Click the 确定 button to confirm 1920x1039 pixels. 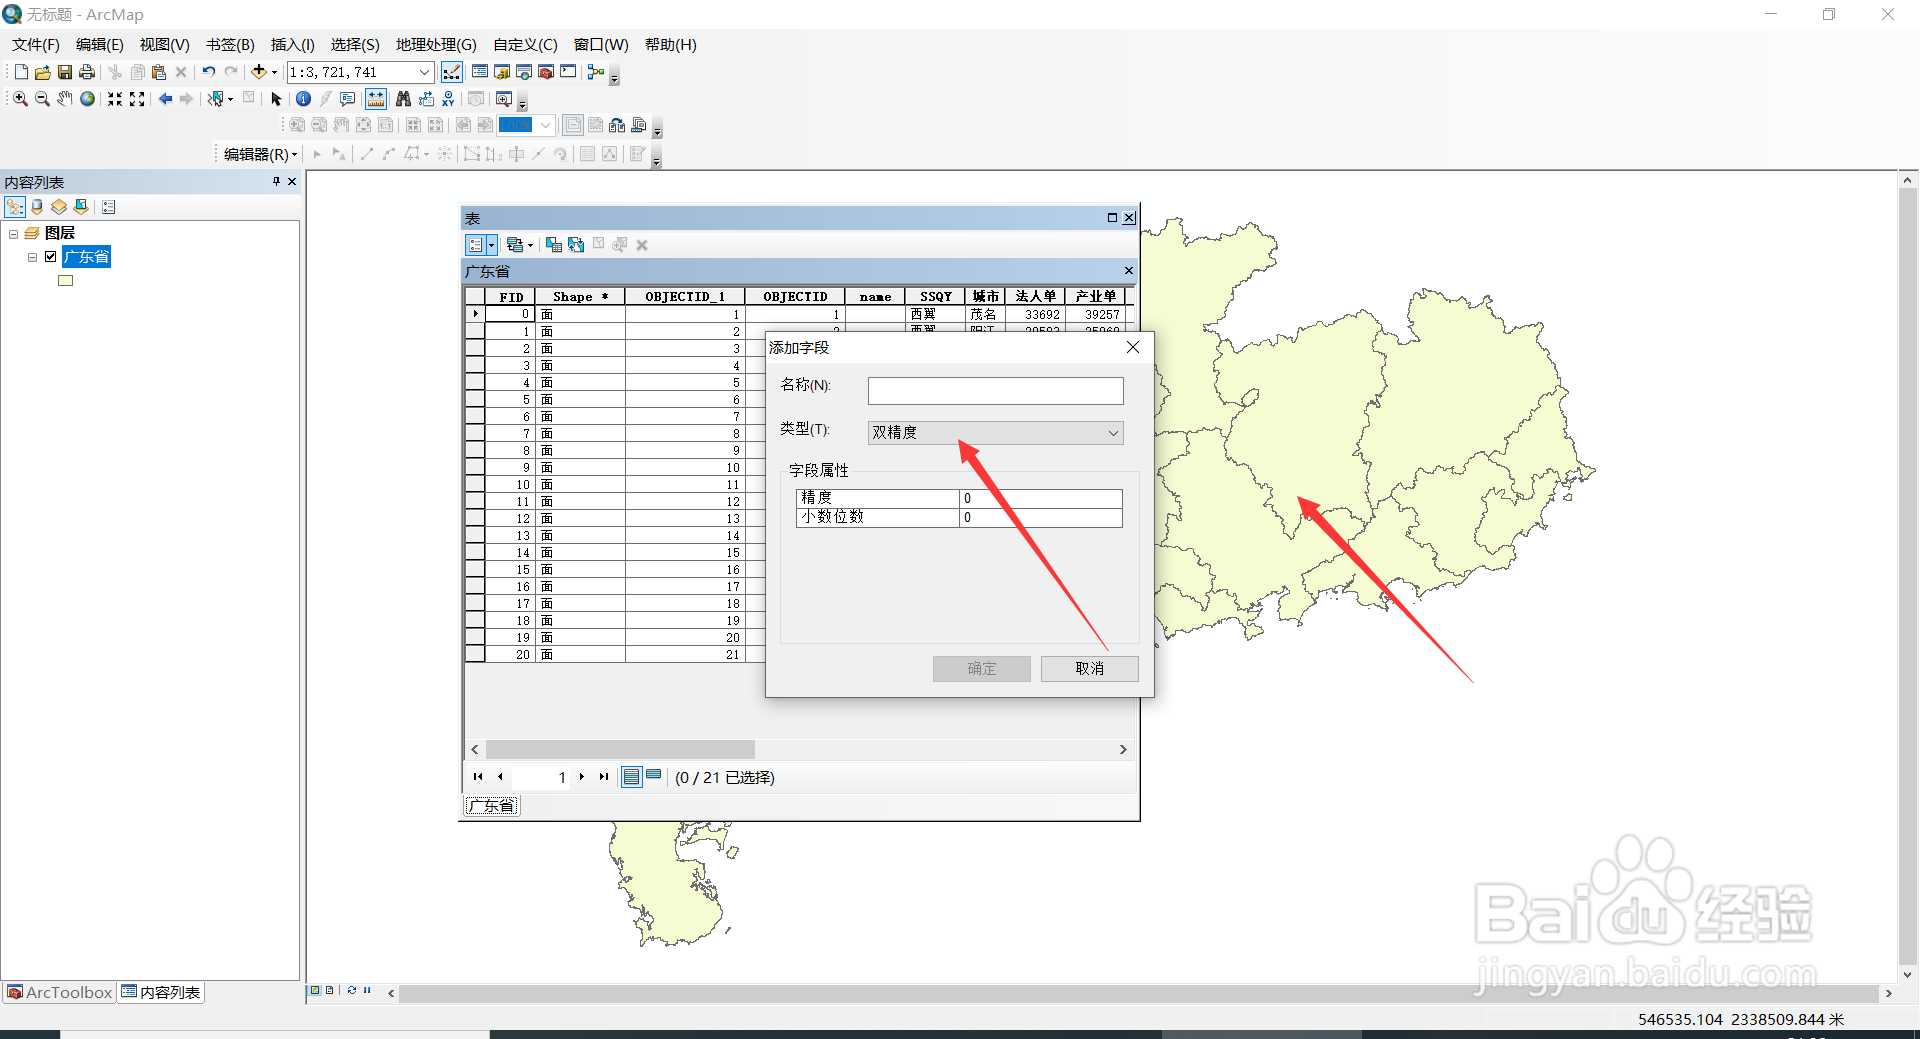pyautogui.click(x=981, y=668)
